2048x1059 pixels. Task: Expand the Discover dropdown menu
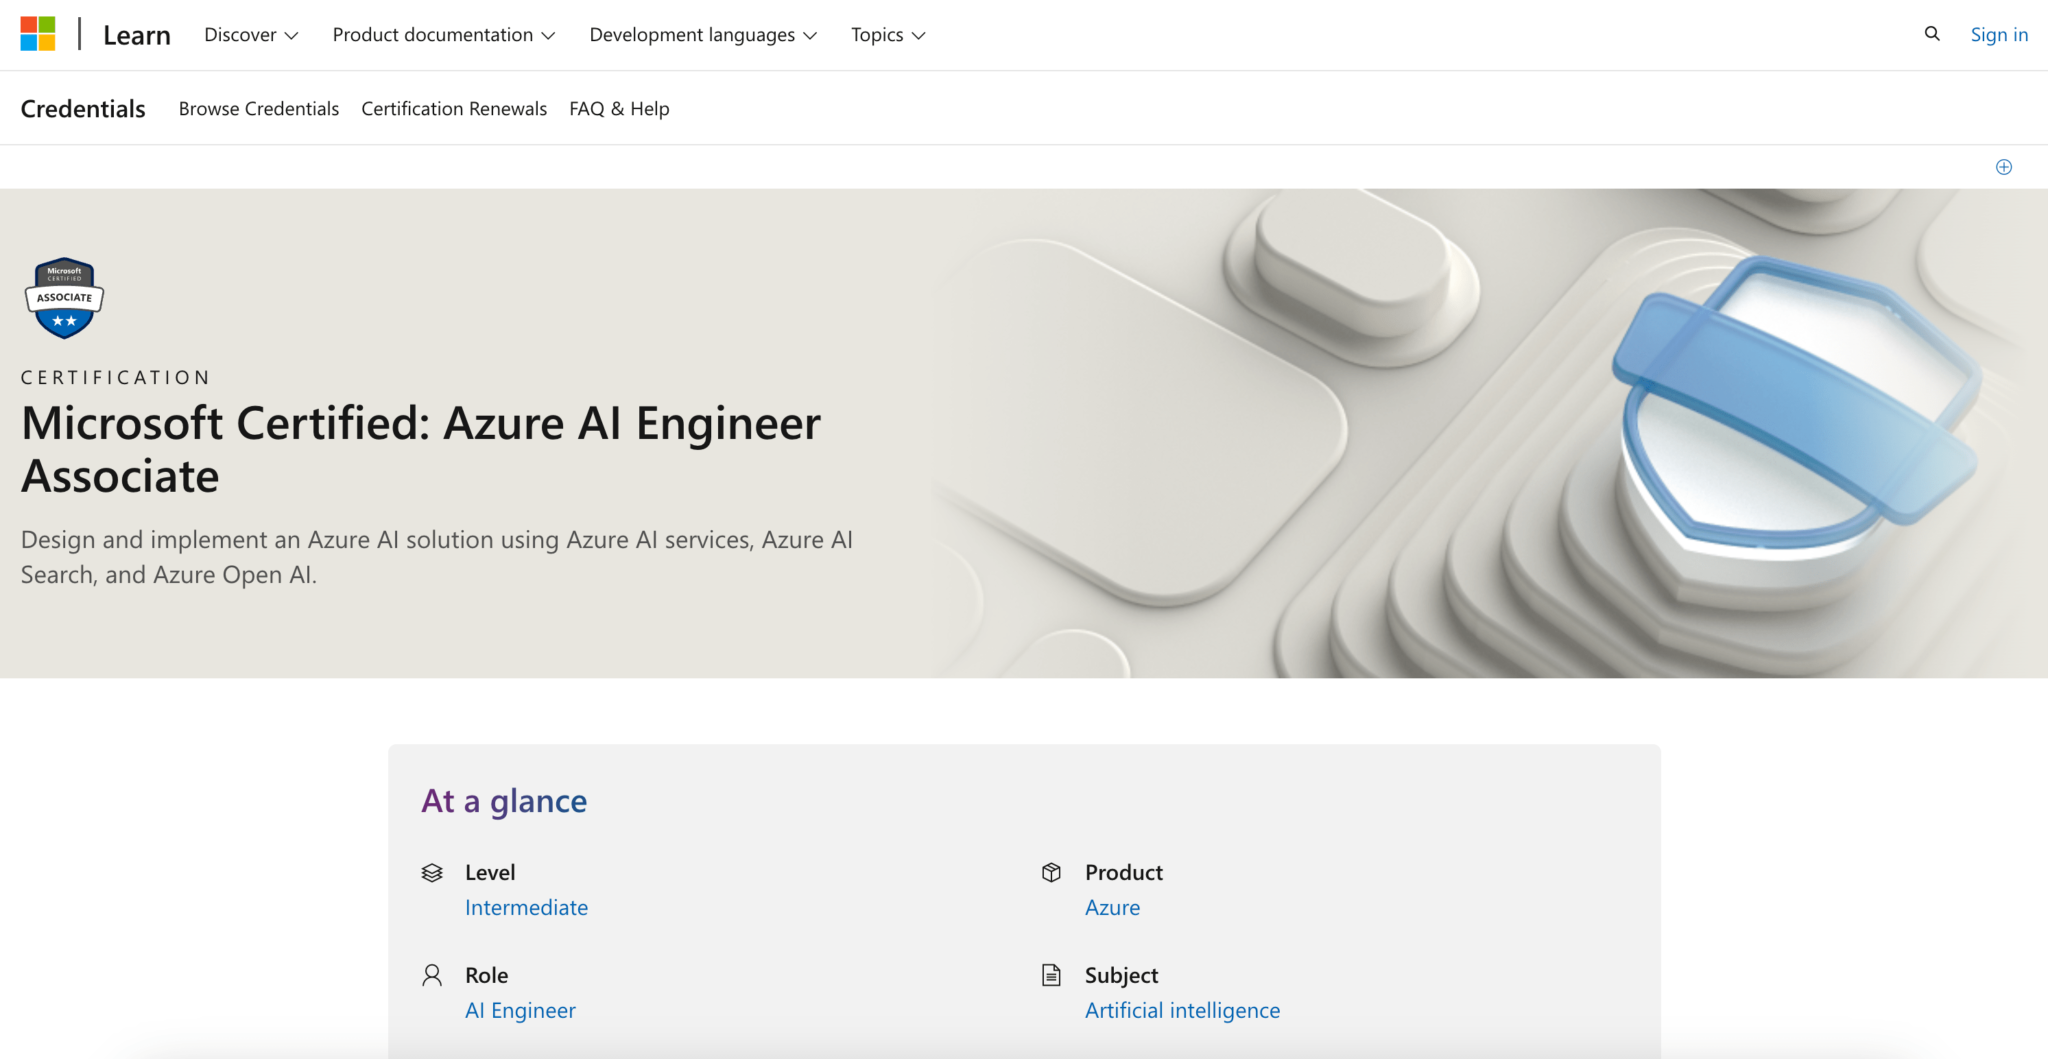[x=251, y=35]
